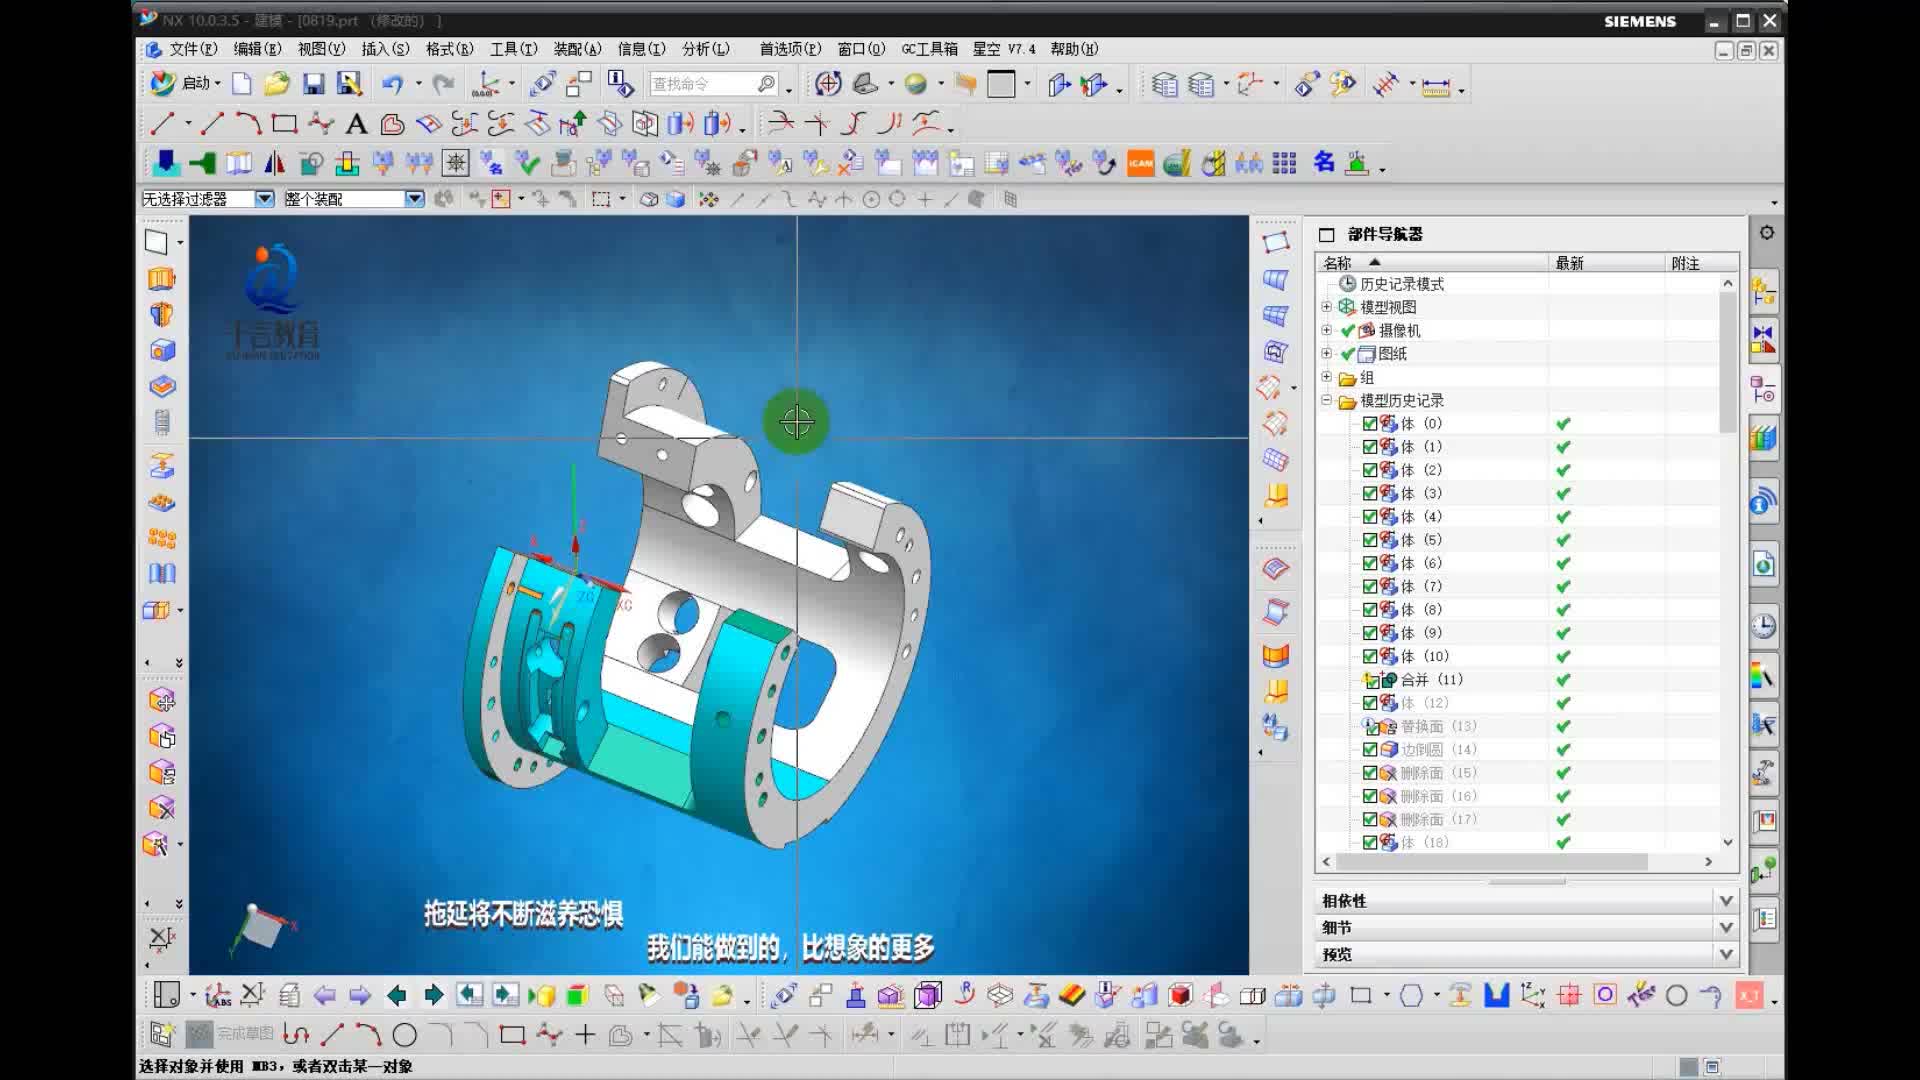This screenshot has width=1920, height=1080.
Task: Toggle 删除面 (15) checkbox
Action: tap(1370, 773)
